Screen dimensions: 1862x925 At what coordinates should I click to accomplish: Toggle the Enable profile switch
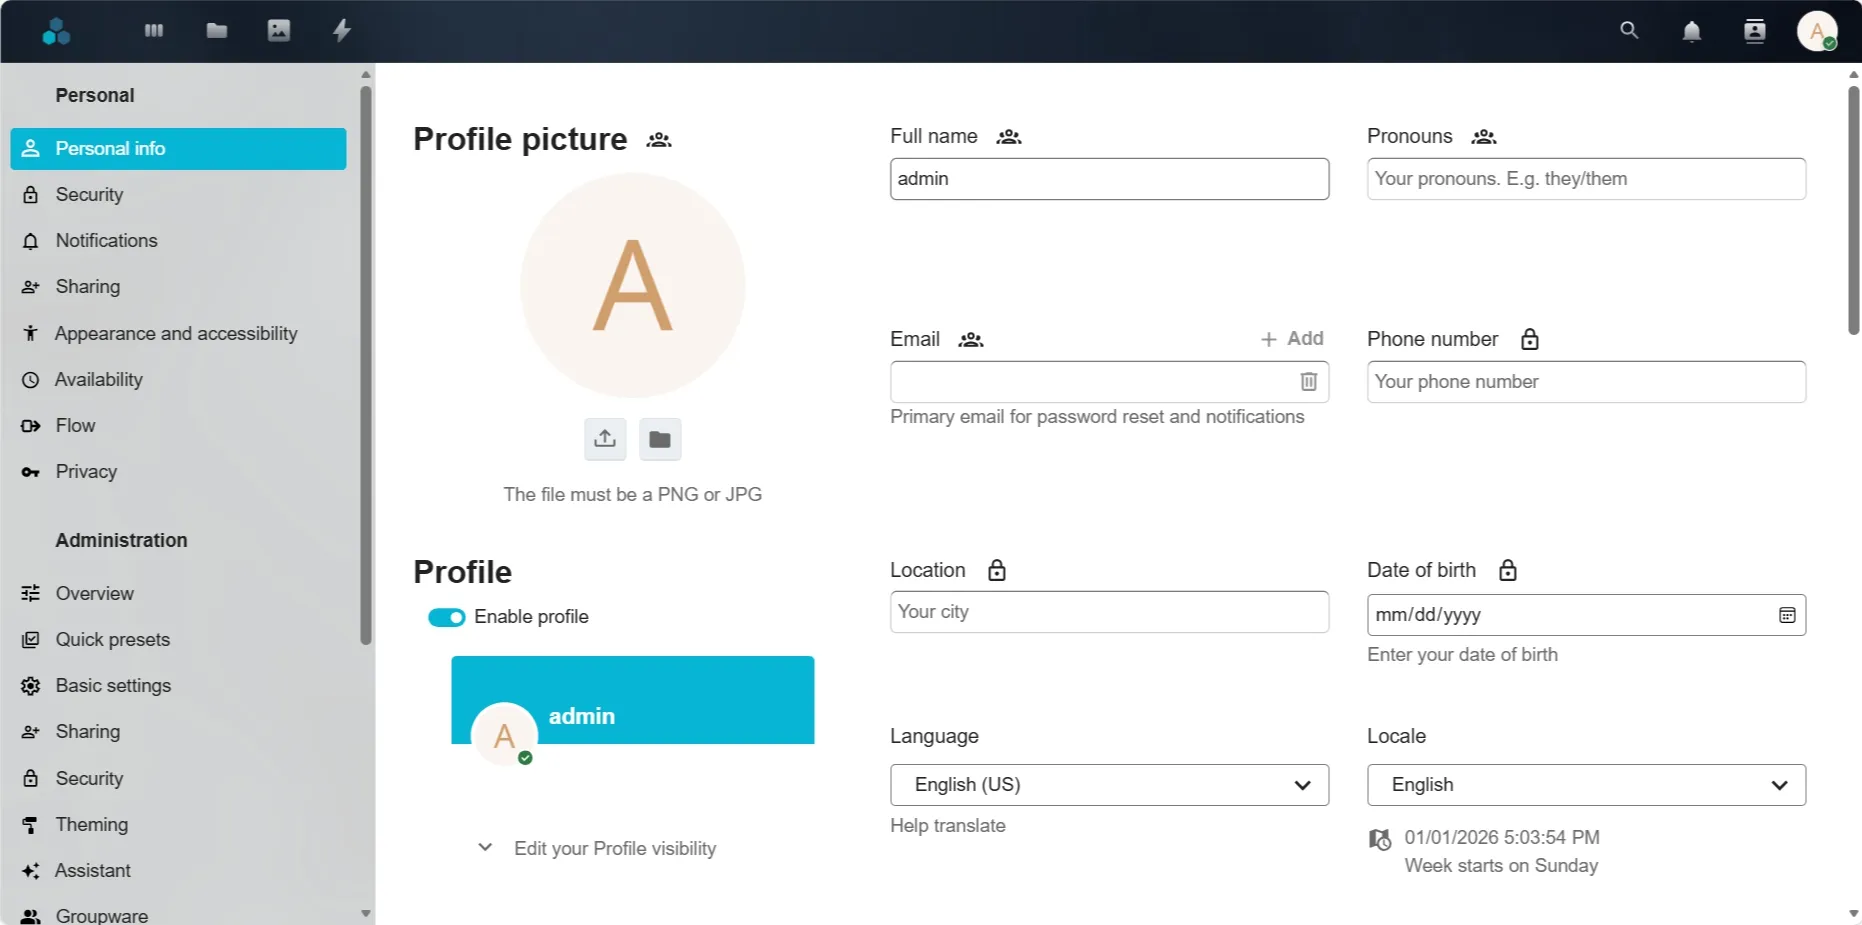point(447,617)
